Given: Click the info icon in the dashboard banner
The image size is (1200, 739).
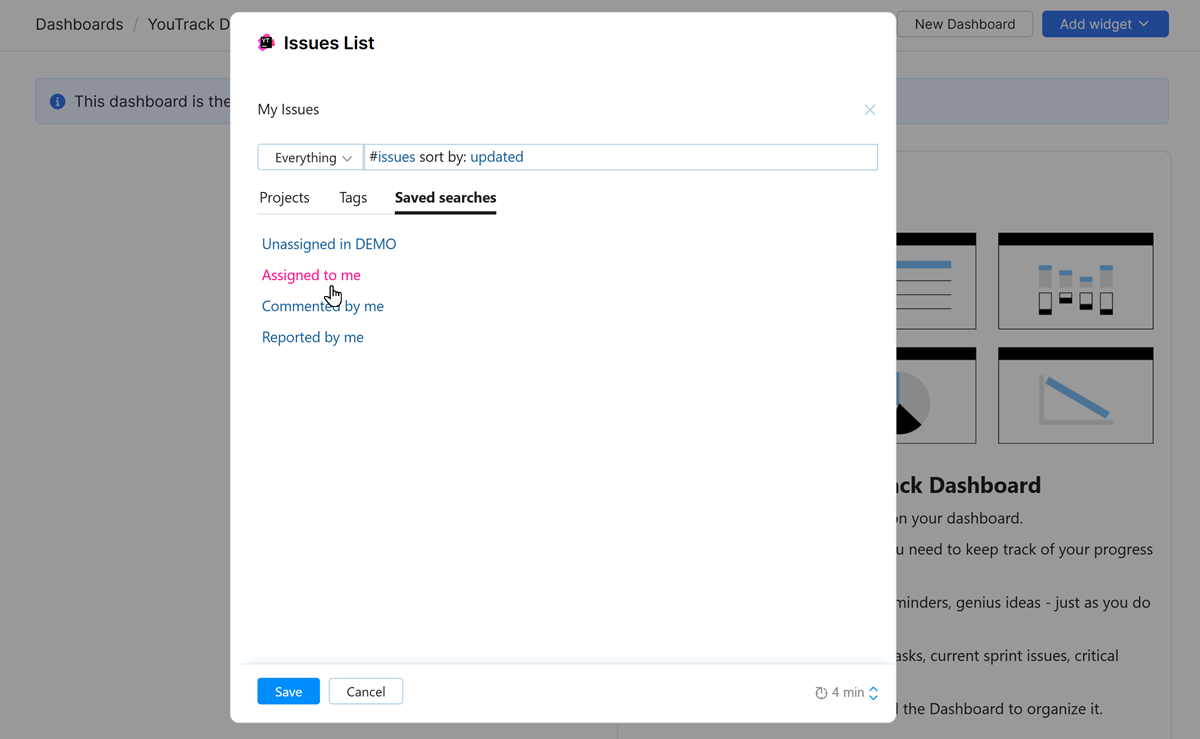Looking at the screenshot, I should click(58, 100).
